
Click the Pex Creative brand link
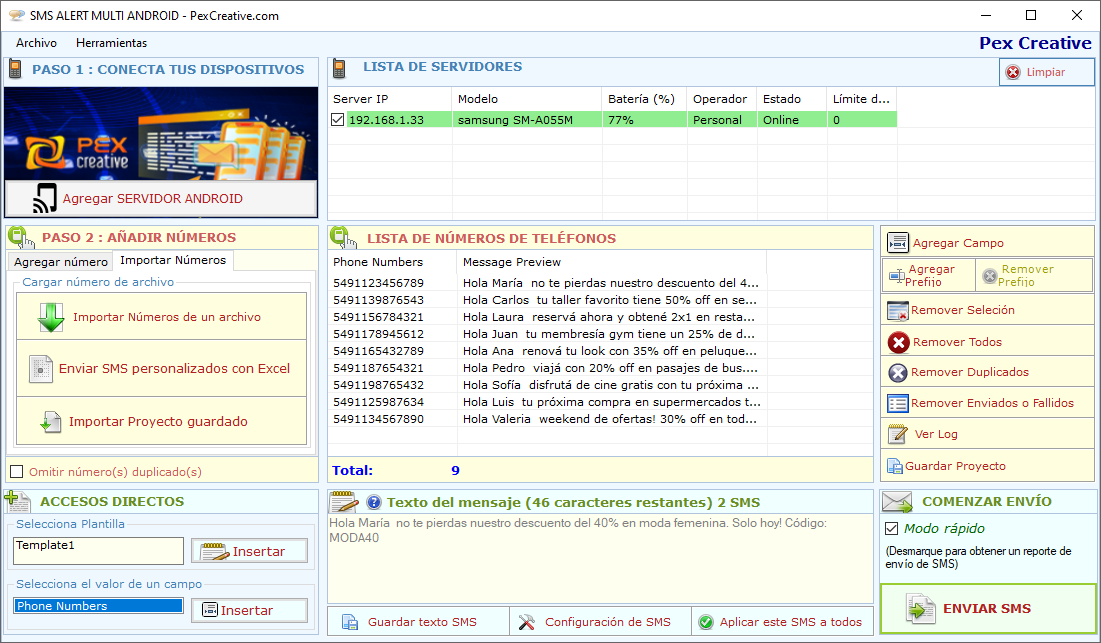pyautogui.click(x=1035, y=43)
